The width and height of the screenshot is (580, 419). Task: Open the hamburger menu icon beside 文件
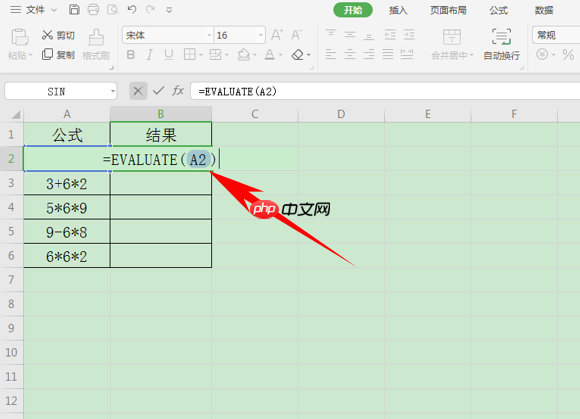(16, 10)
